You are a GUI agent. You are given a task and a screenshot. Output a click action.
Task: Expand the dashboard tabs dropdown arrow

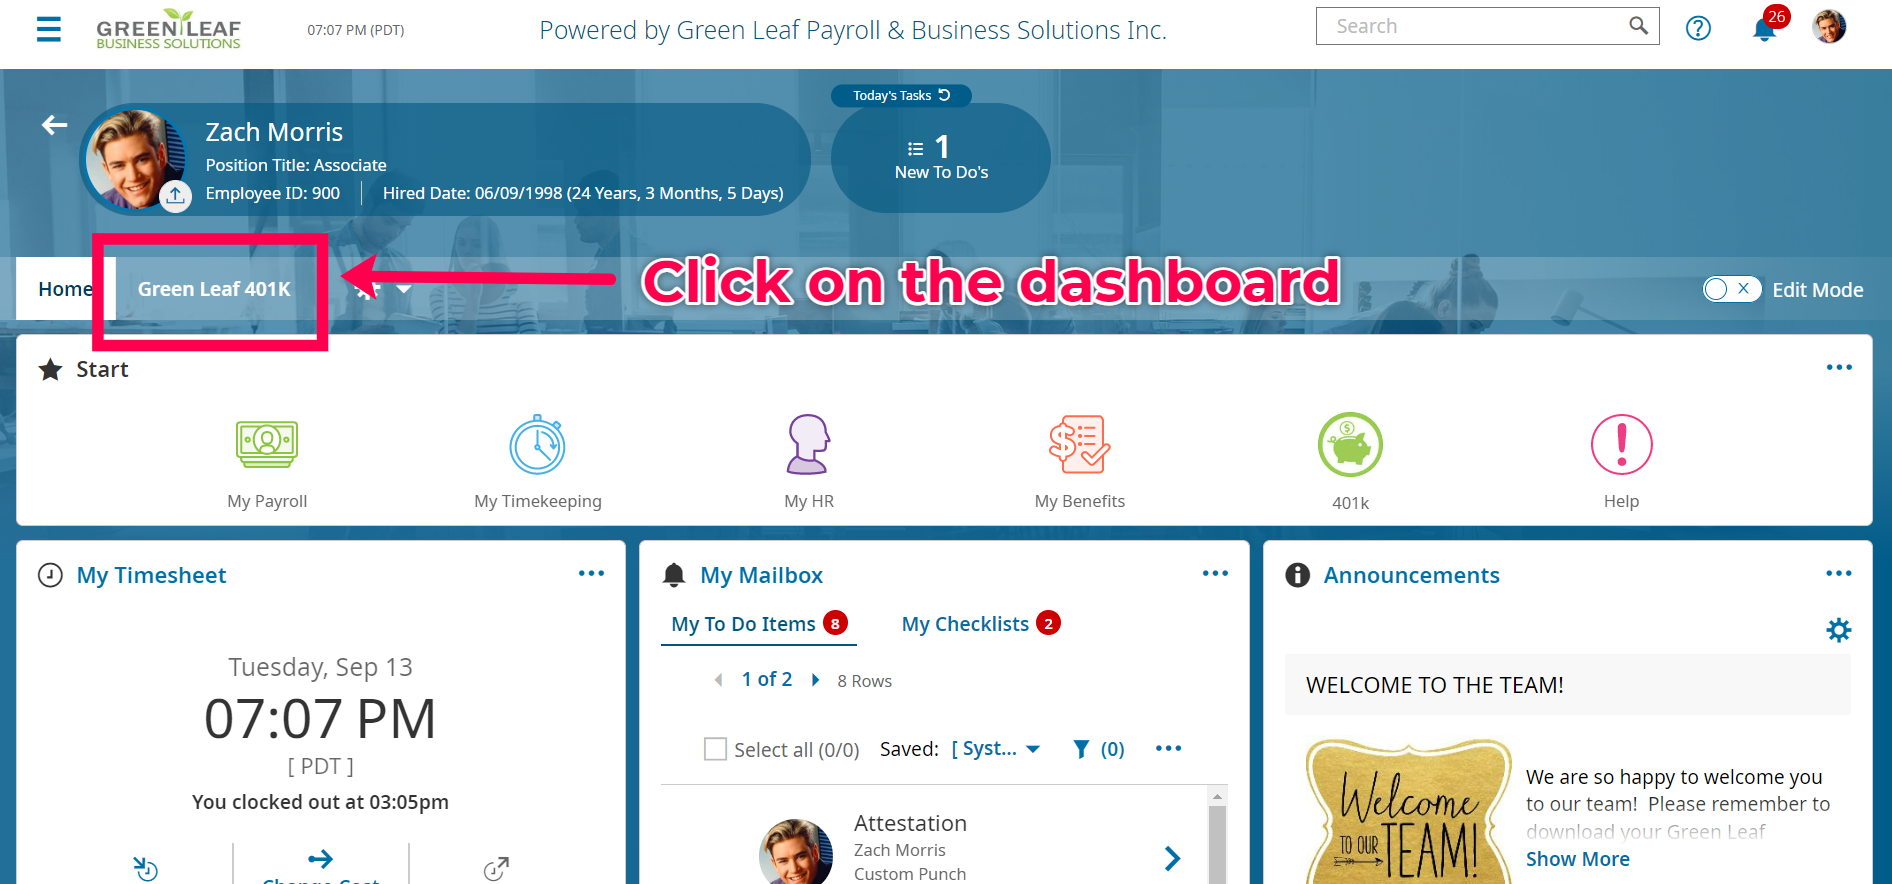(404, 289)
